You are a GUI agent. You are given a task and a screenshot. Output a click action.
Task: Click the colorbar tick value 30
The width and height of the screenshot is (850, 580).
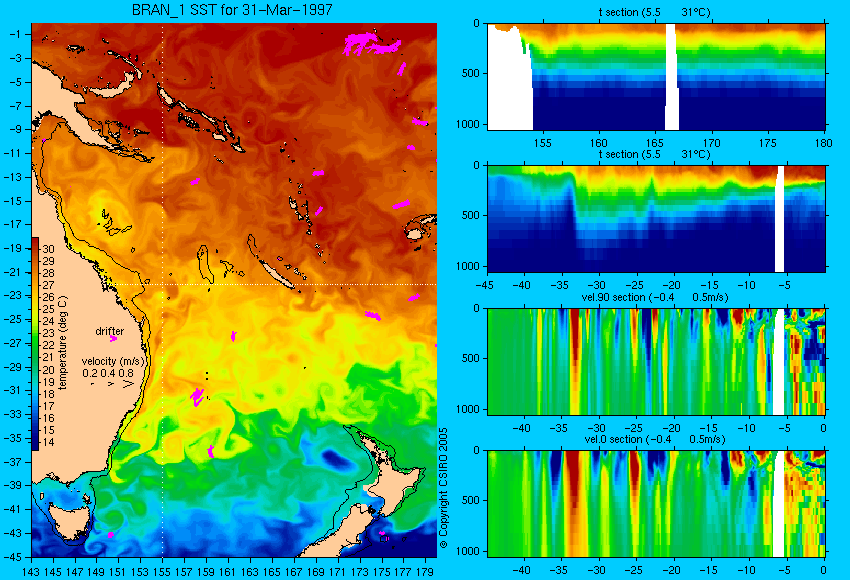tap(48, 249)
